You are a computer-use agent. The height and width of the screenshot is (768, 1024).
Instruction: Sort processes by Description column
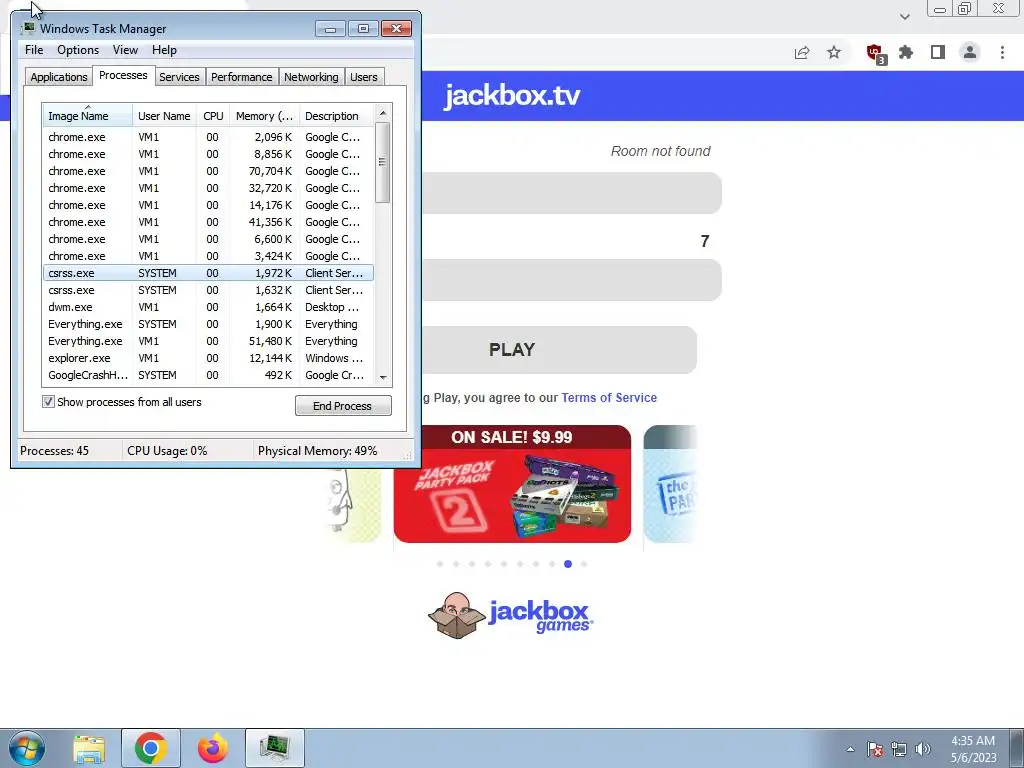pyautogui.click(x=337, y=116)
